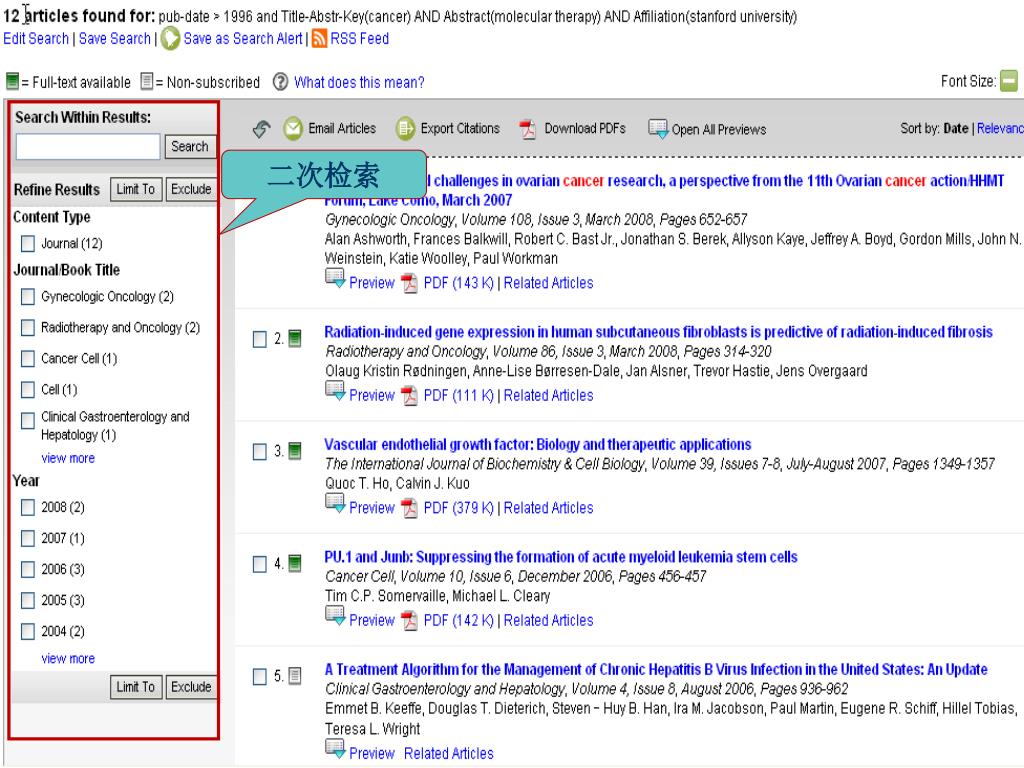Check the Gynecologic Oncology (2) filter

coord(28,297)
